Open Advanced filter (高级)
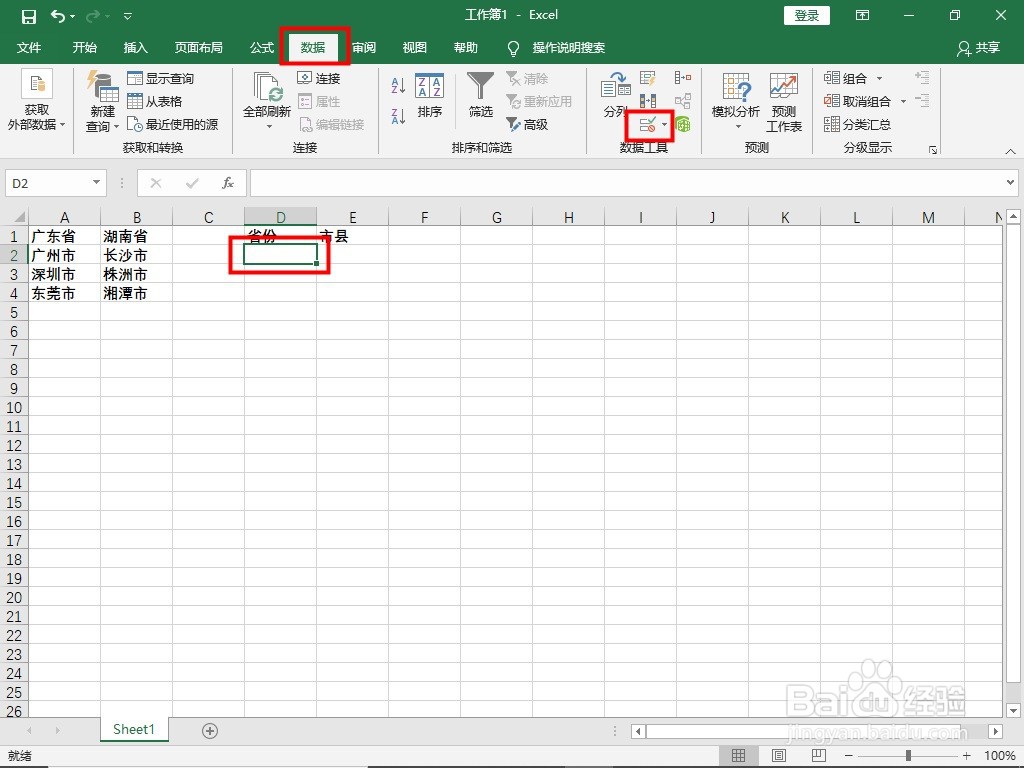The image size is (1024, 768). [527, 124]
